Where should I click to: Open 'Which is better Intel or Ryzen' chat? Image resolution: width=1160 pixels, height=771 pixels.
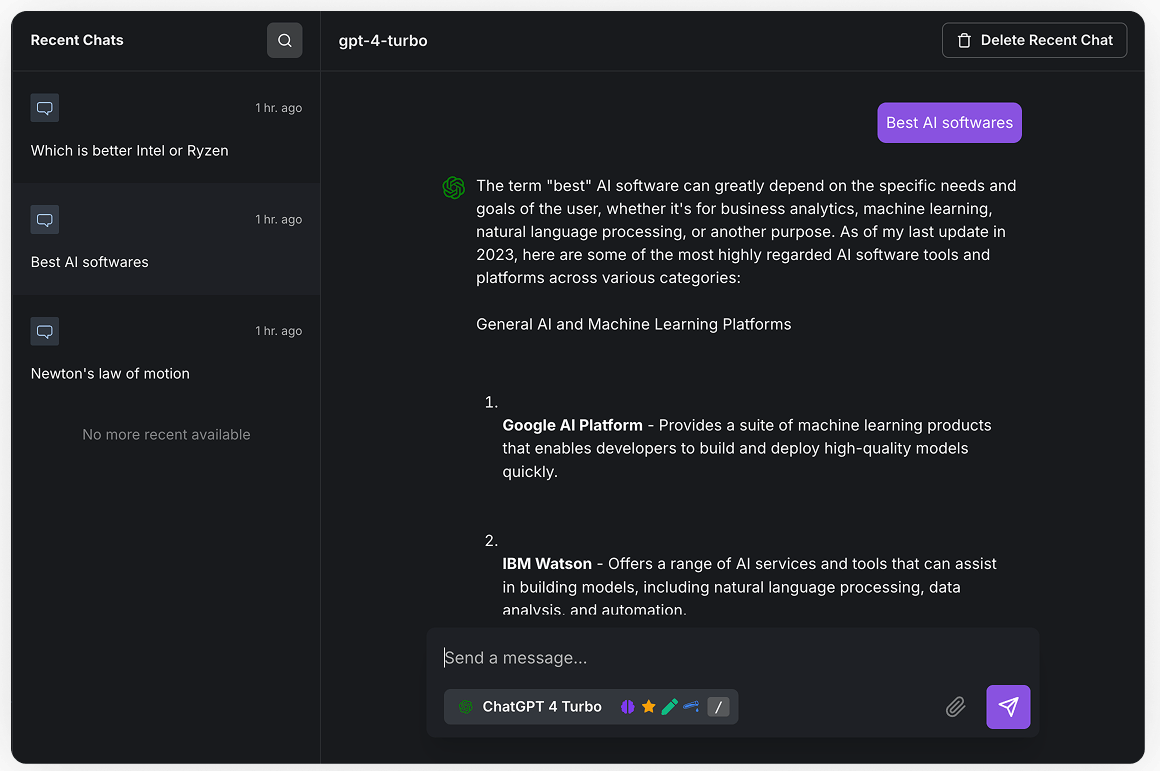point(130,151)
